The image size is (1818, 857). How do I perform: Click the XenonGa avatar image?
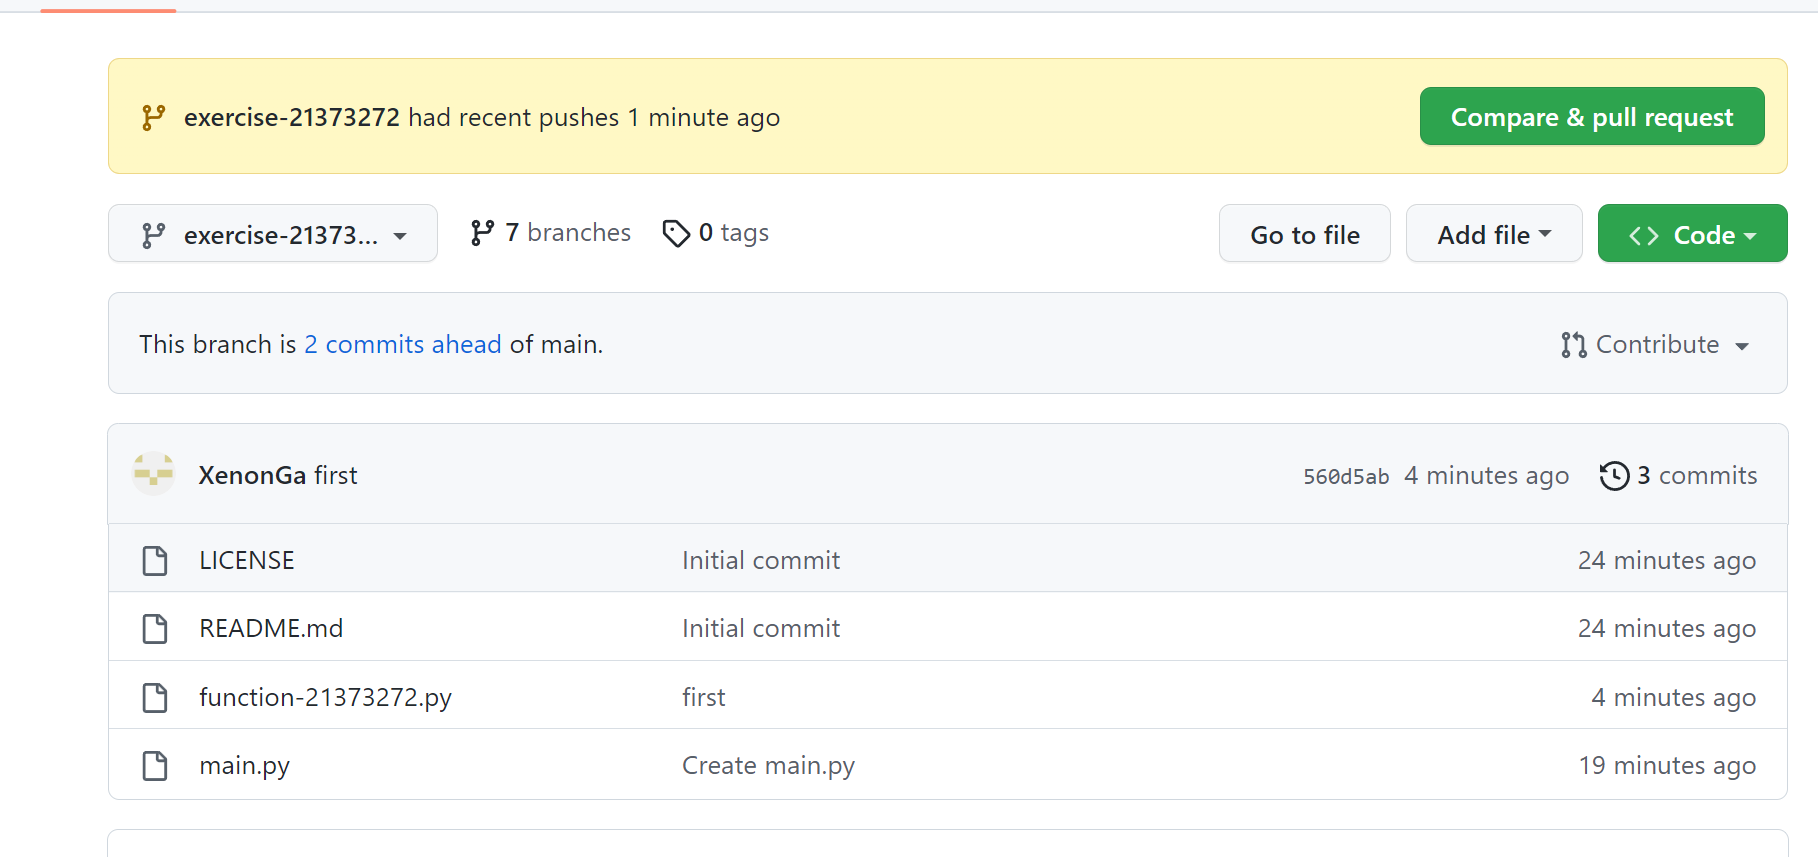tap(154, 474)
